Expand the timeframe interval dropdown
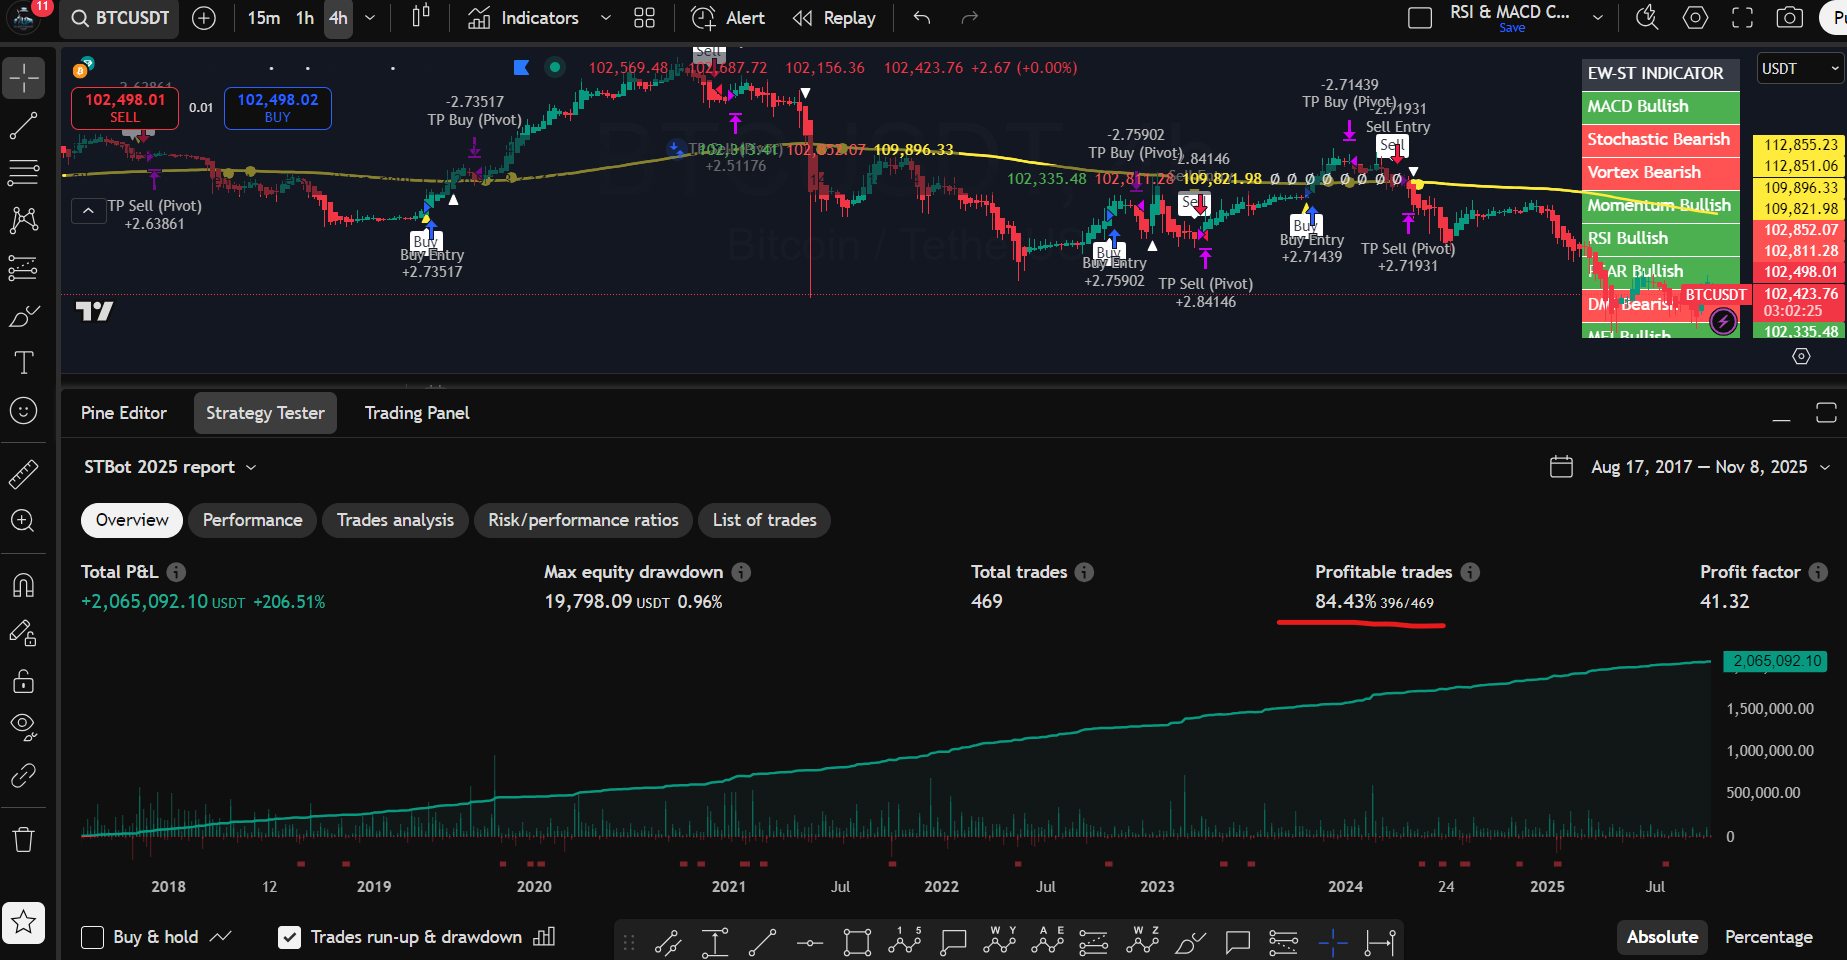 click(370, 18)
